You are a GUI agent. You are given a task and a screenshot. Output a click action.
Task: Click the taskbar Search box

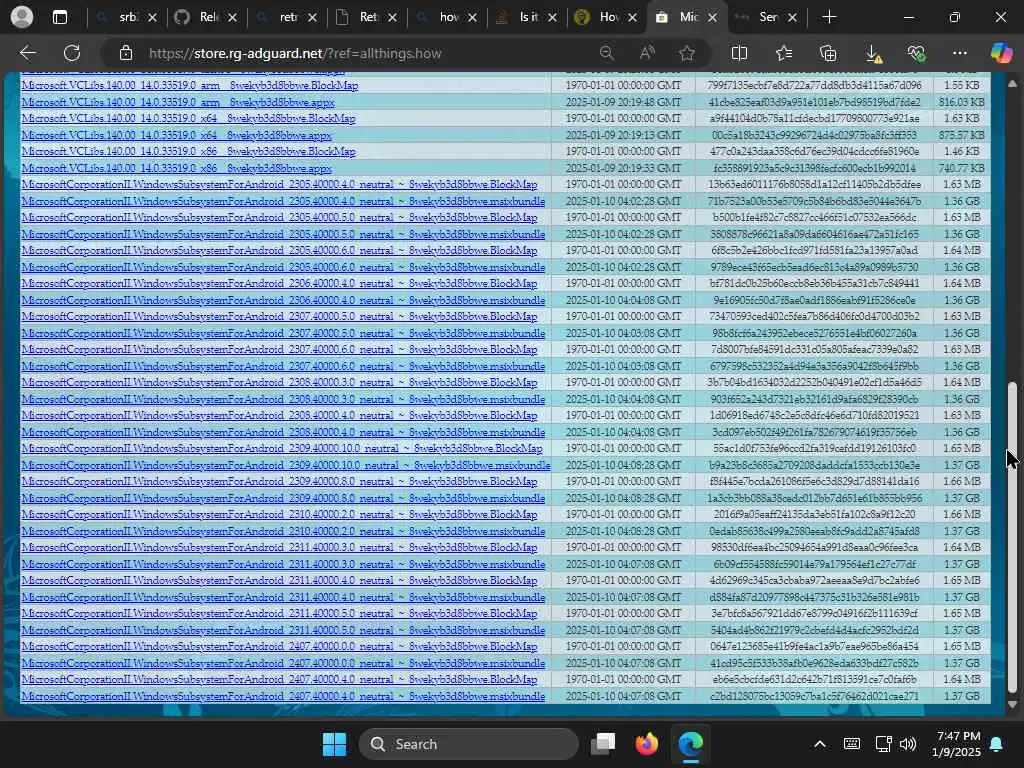pyautogui.click(x=469, y=744)
